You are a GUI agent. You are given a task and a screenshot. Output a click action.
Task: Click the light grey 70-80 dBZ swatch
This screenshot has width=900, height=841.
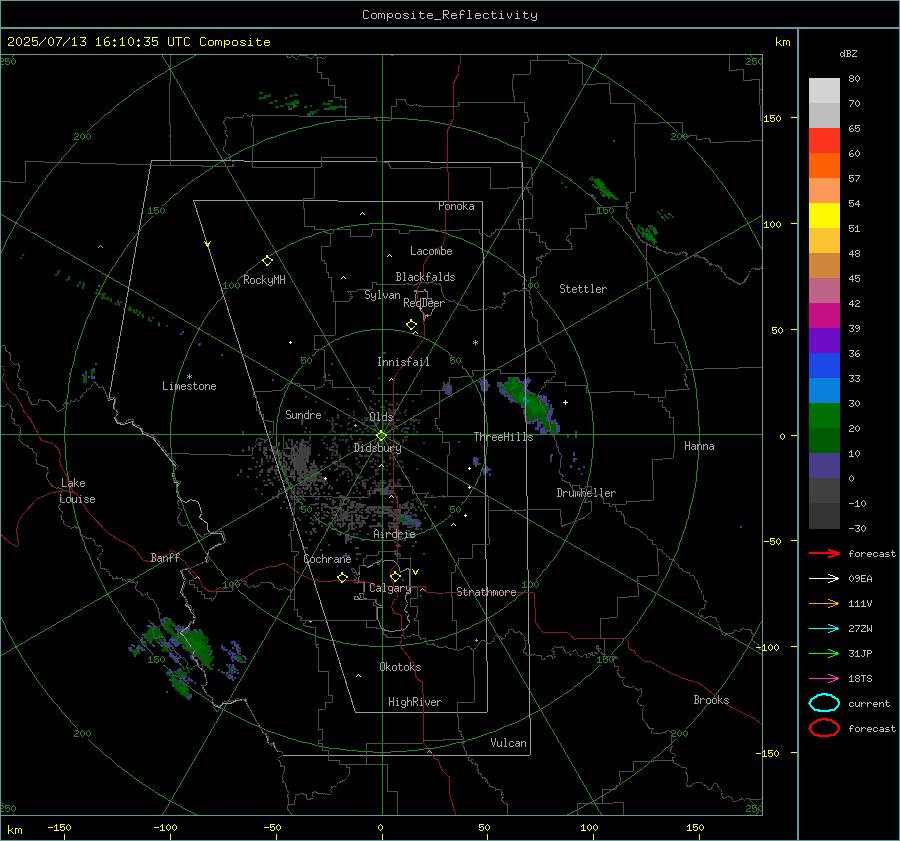click(x=824, y=91)
